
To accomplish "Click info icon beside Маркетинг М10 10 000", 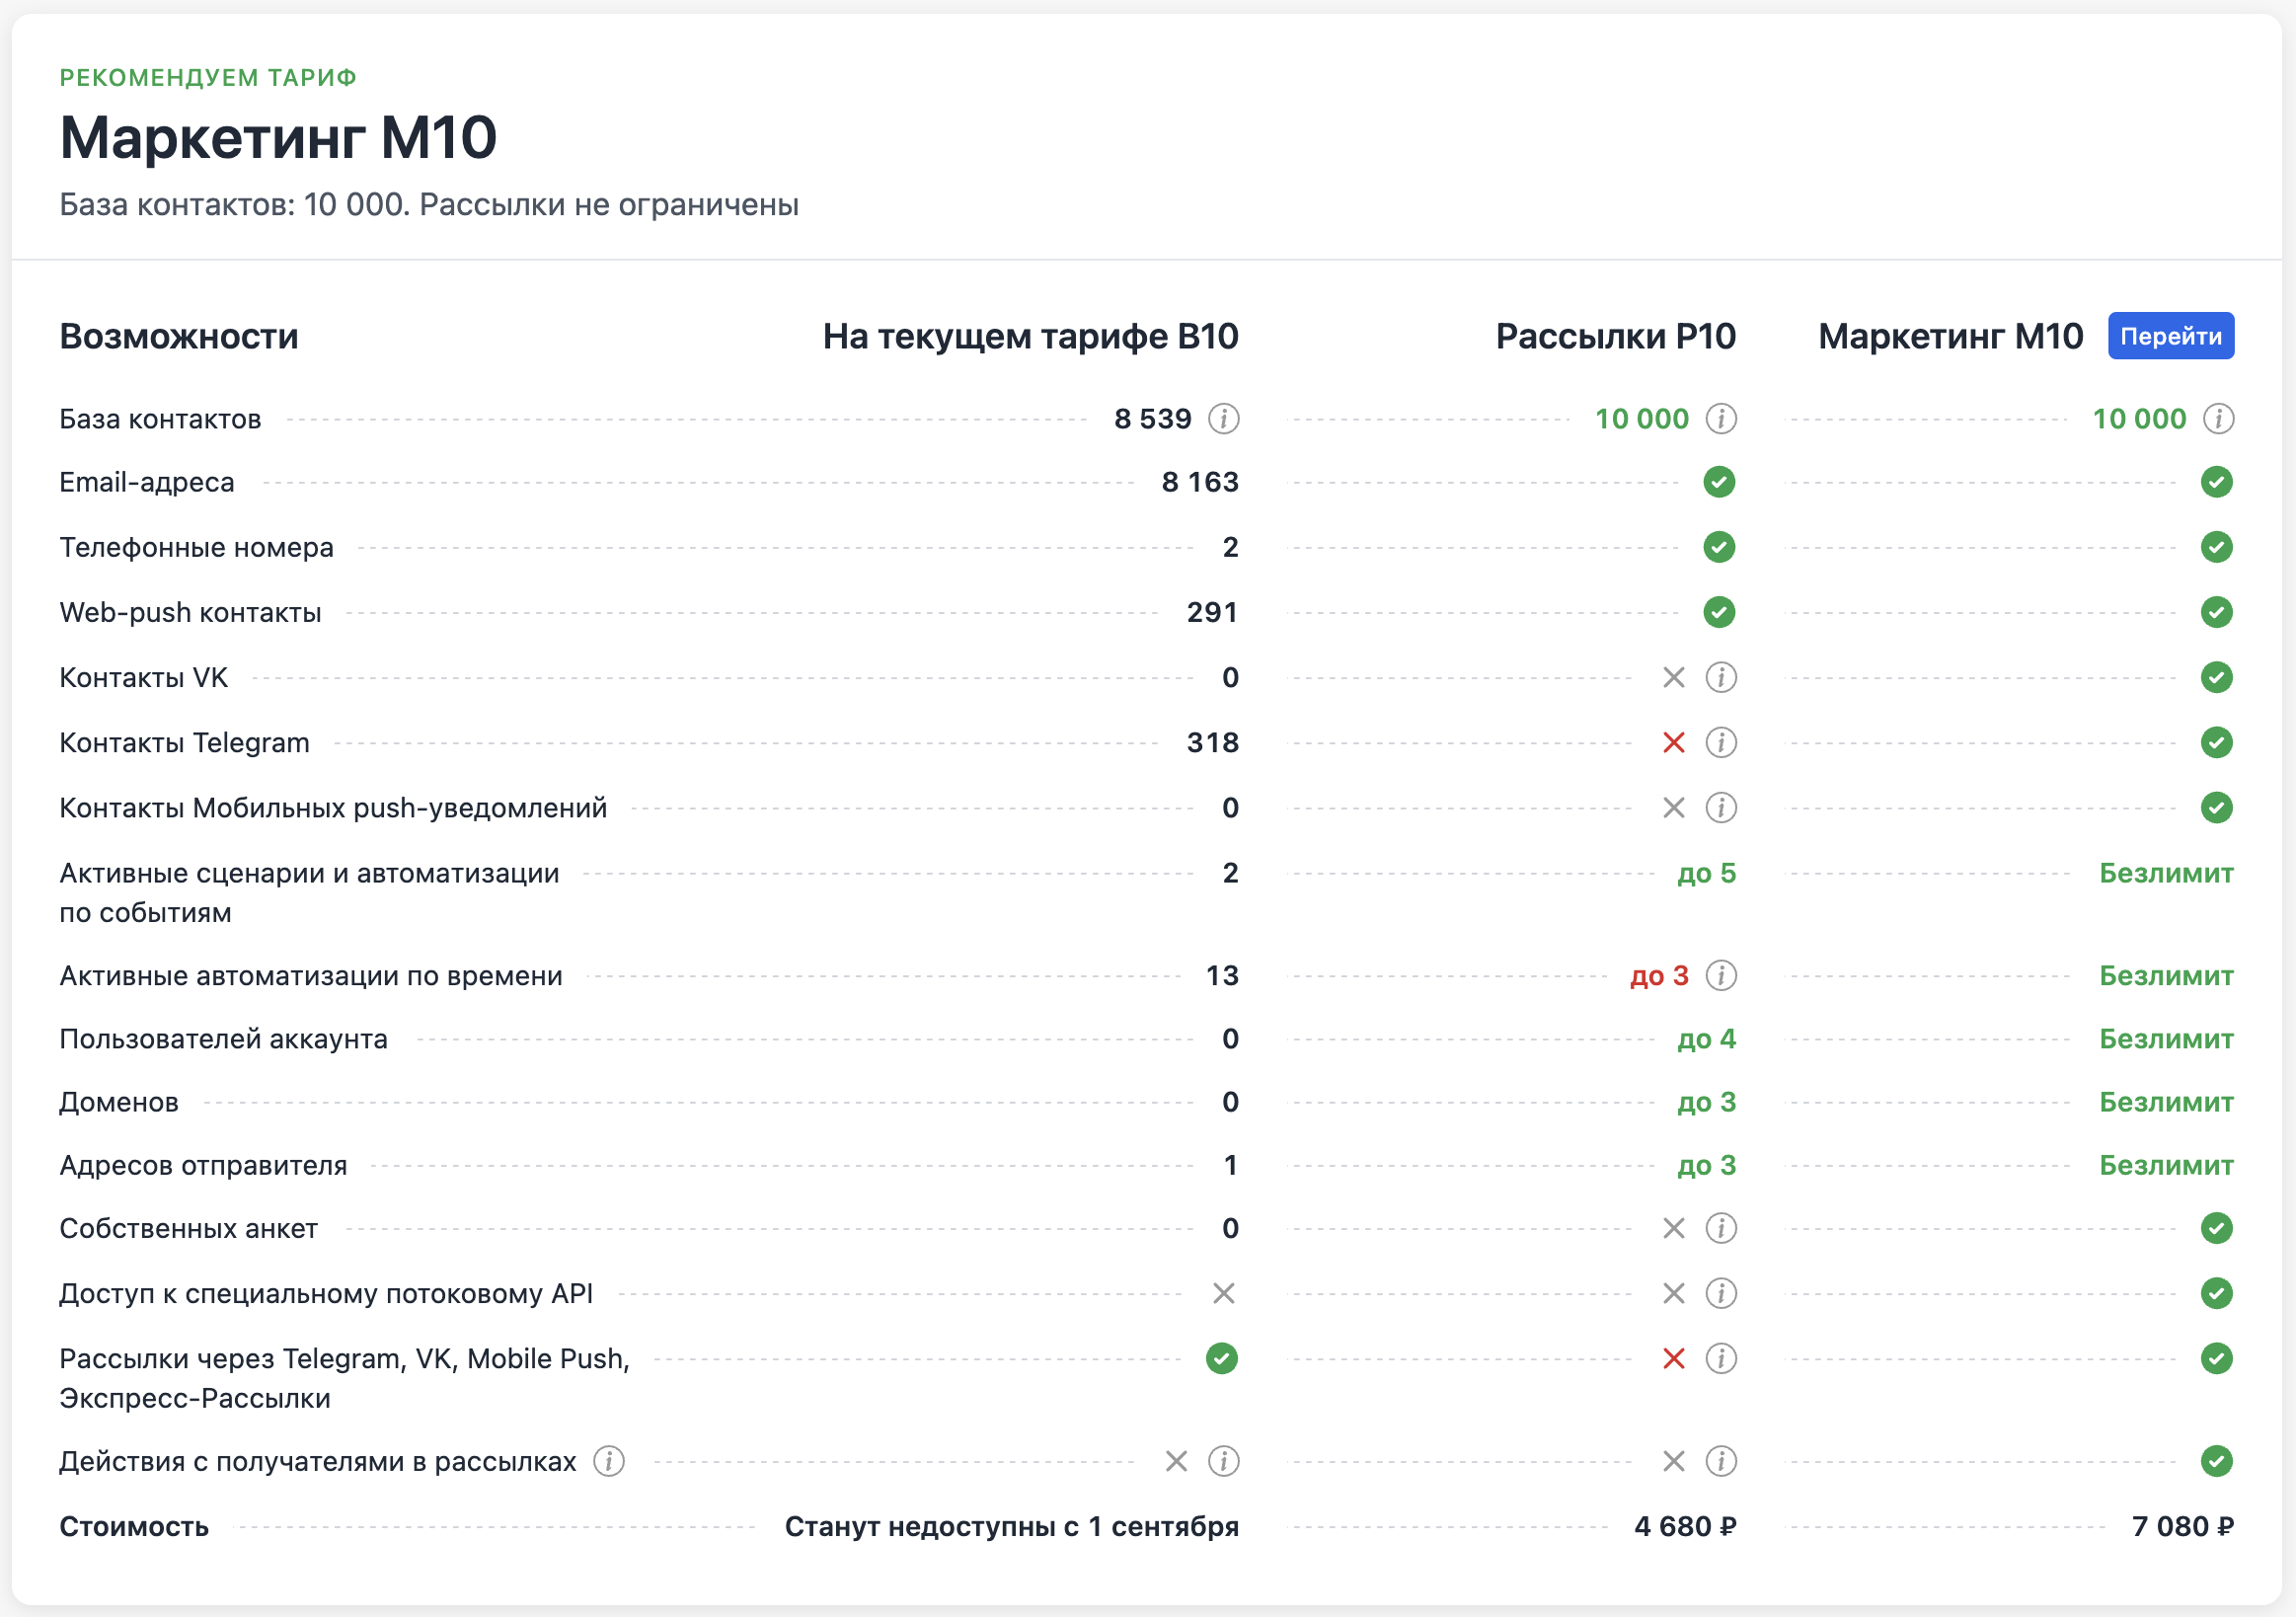I will click(2218, 419).
